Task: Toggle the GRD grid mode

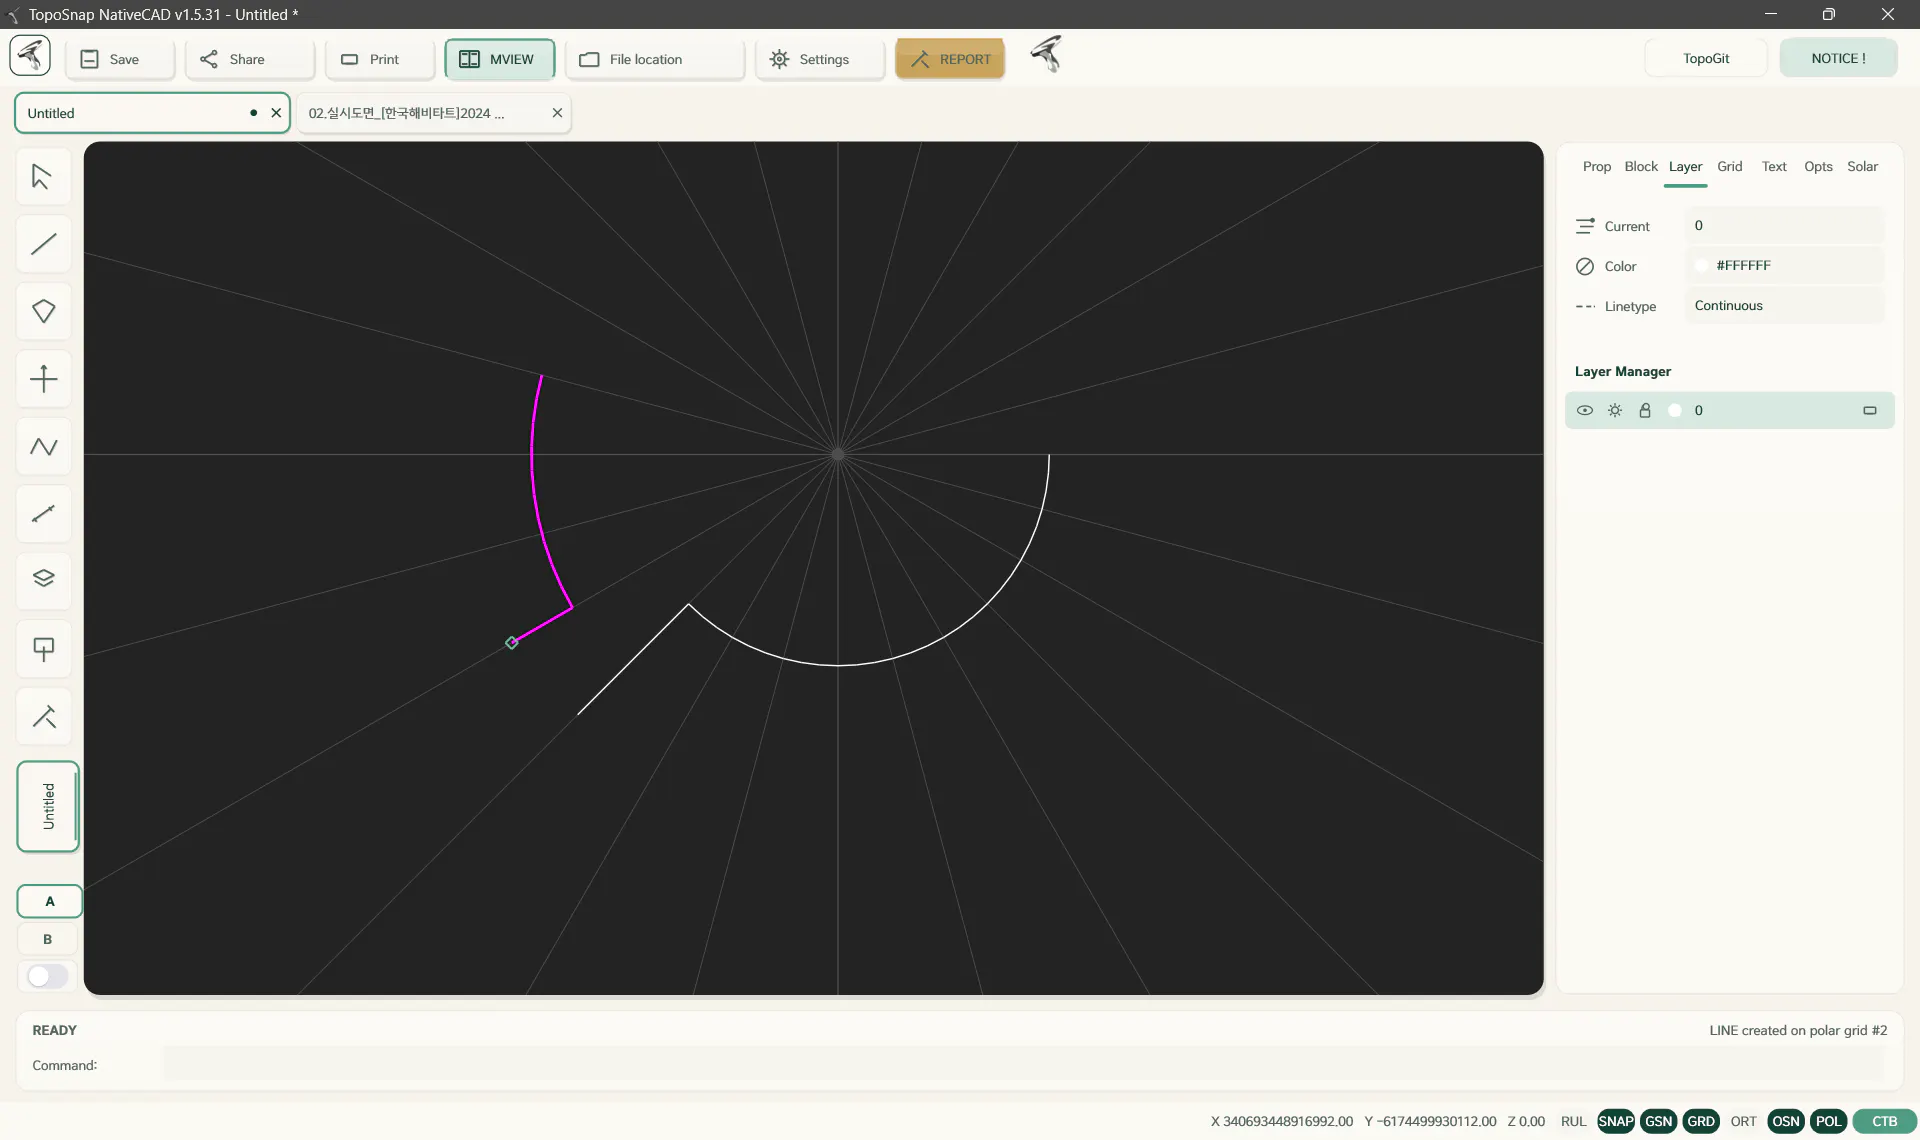Action: (1701, 1121)
